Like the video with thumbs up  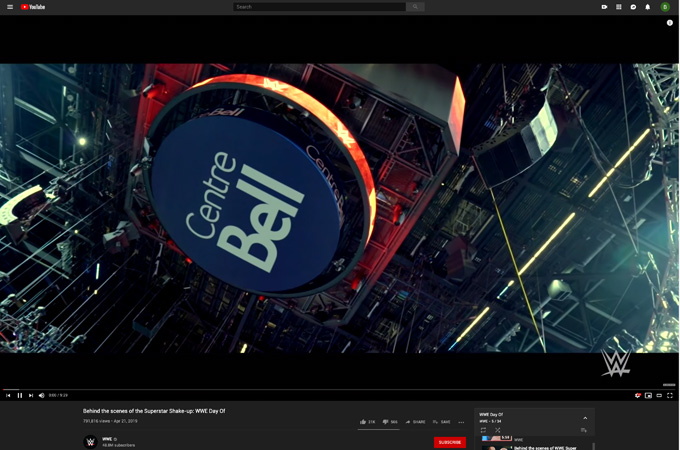[x=367, y=422]
